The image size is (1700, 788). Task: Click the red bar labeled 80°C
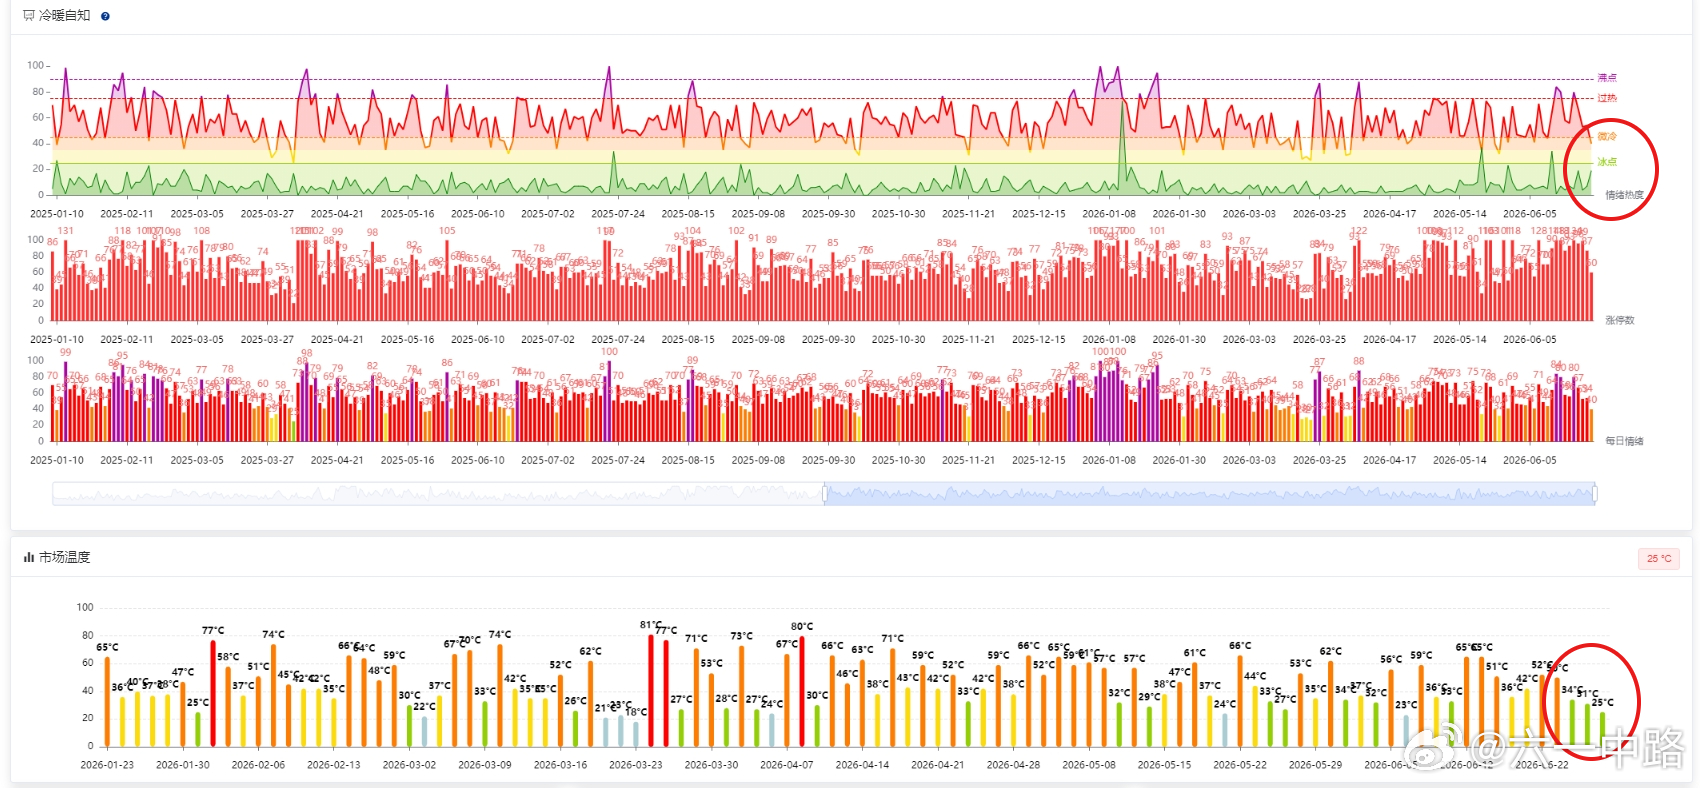coord(802,691)
